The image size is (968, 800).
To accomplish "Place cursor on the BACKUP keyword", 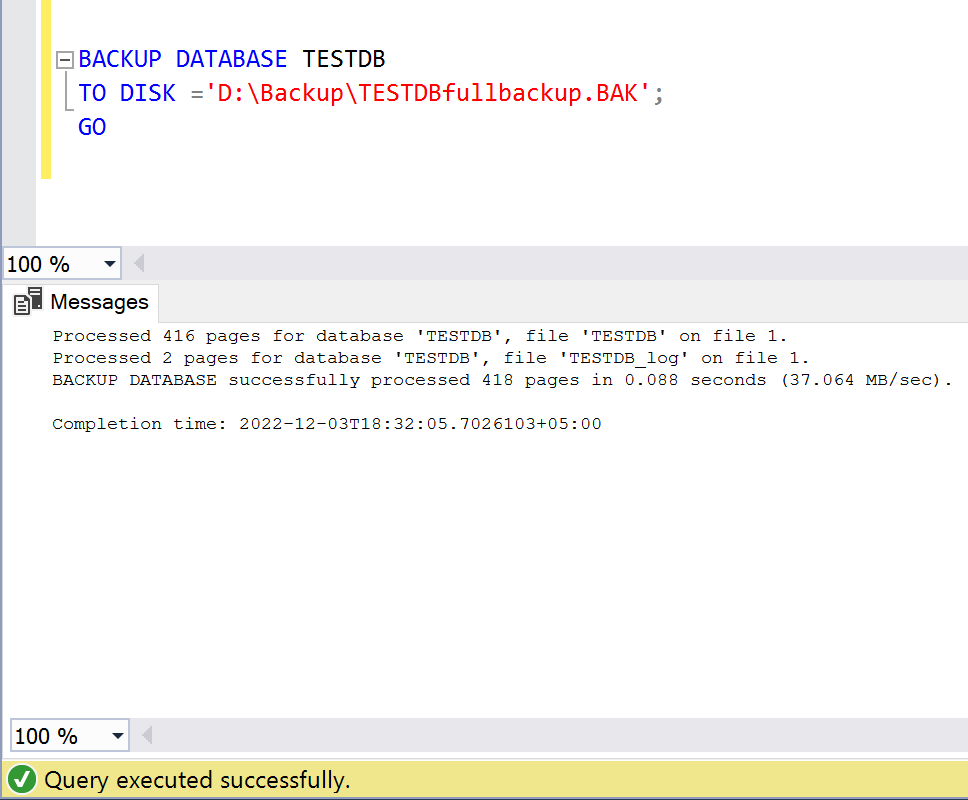I will pyautogui.click(x=119, y=60).
